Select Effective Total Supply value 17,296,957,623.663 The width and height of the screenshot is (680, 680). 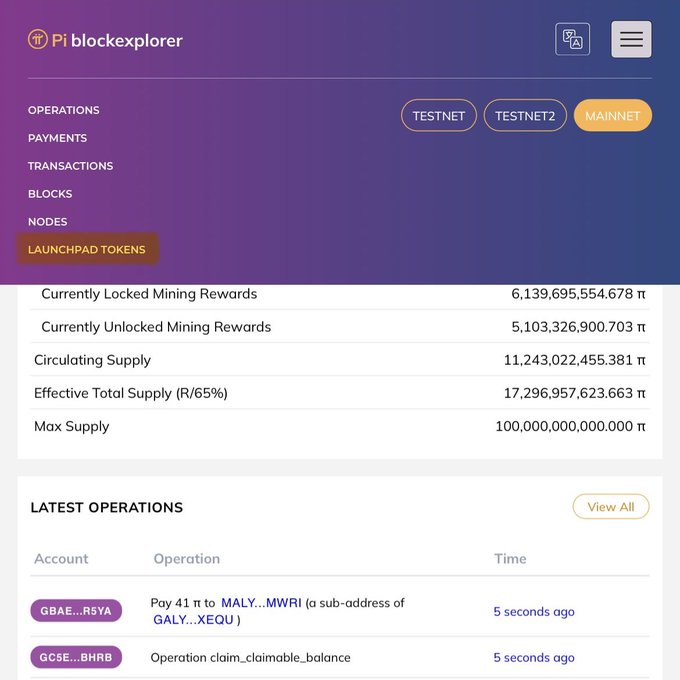[x=574, y=393]
